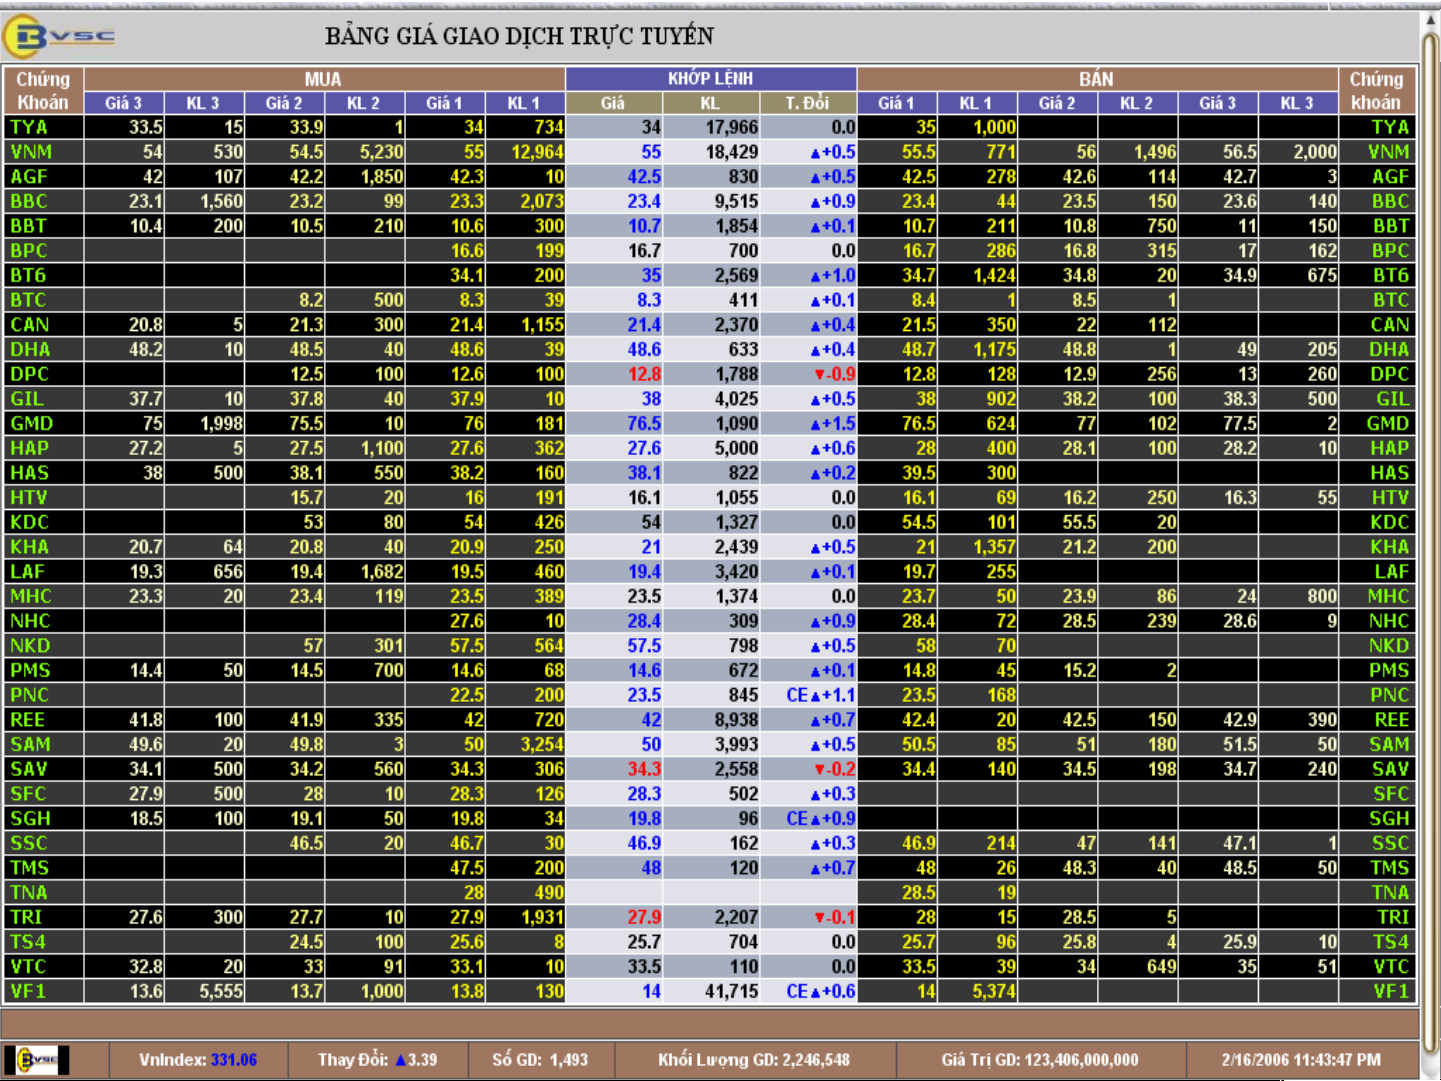Click the small BVSC logo in status bar
Screen dimensions: 1441x1081
coord(37,1060)
